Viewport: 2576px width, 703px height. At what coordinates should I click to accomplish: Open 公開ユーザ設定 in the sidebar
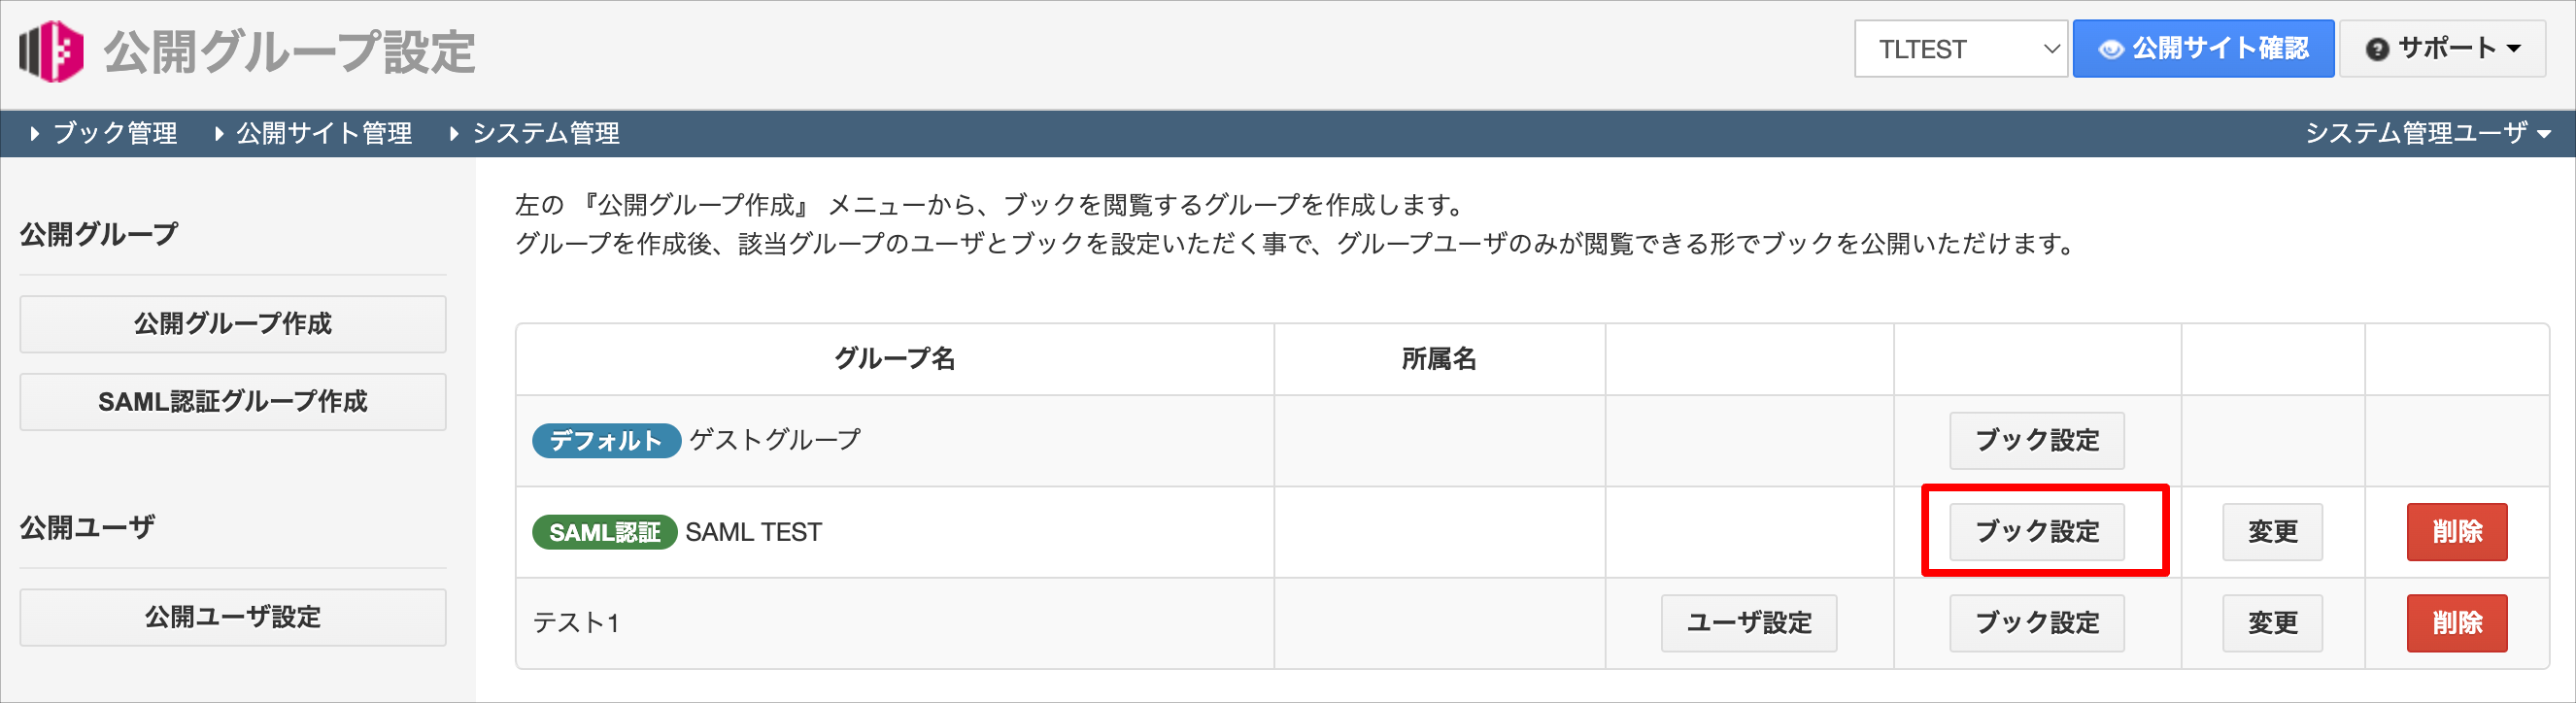point(233,617)
